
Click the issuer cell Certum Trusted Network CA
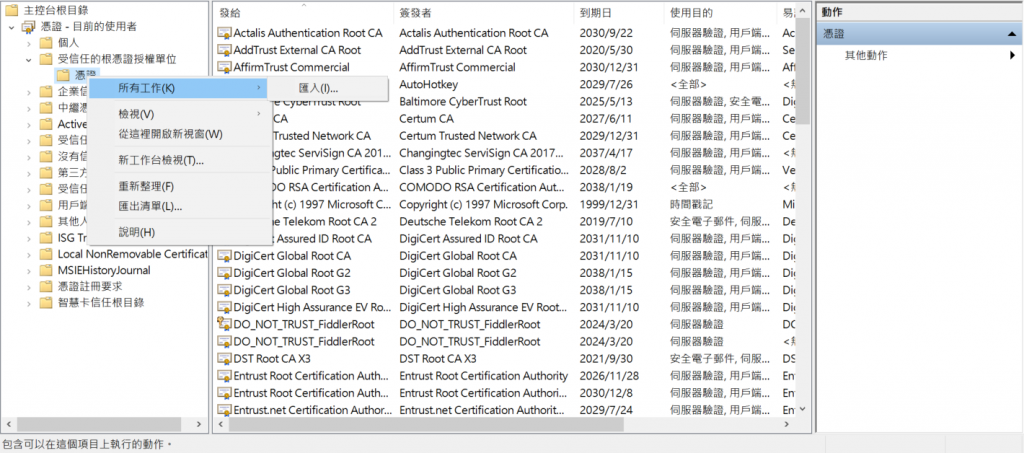[x=468, y=136]
